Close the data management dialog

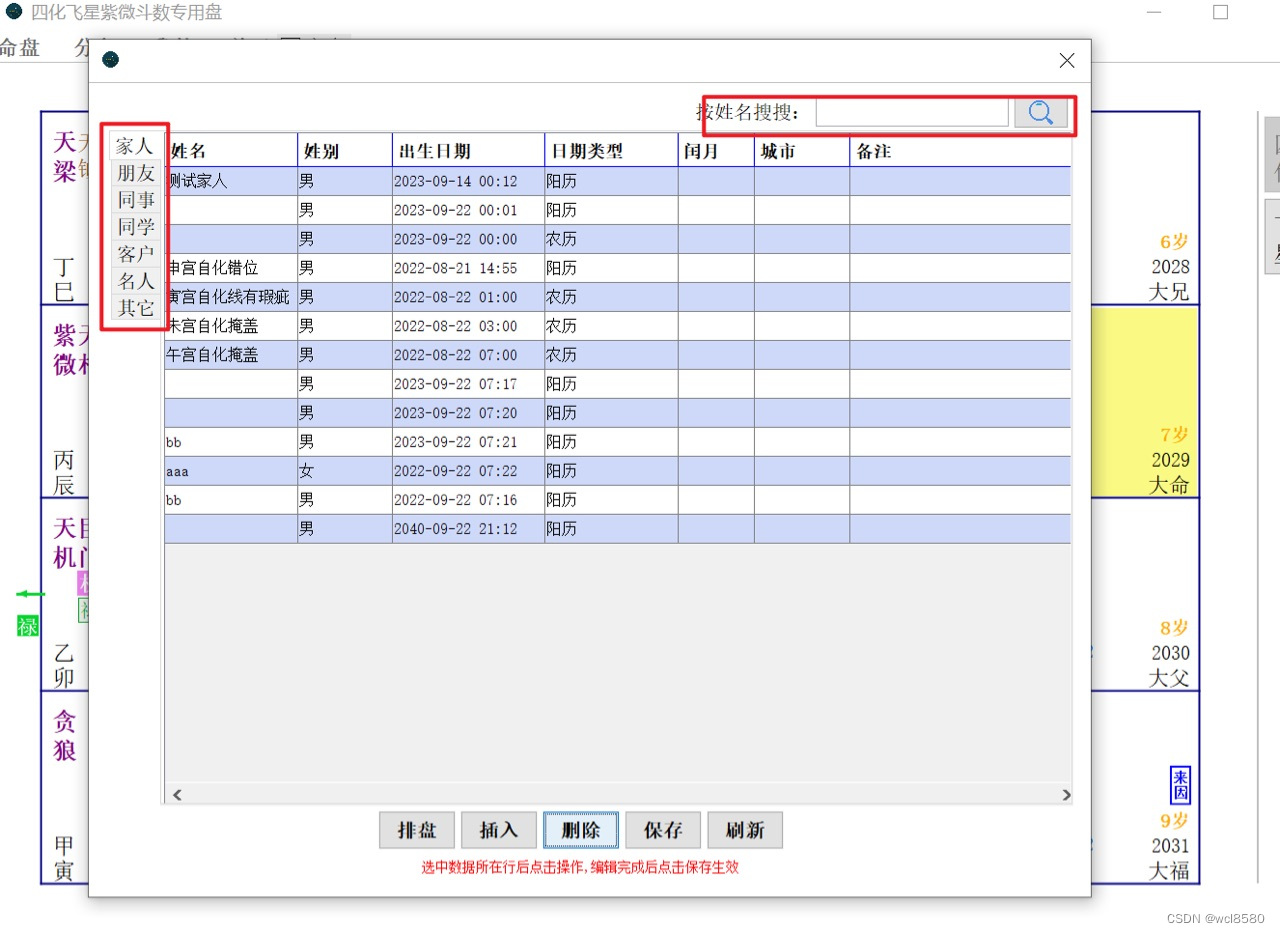[1067, 61]
